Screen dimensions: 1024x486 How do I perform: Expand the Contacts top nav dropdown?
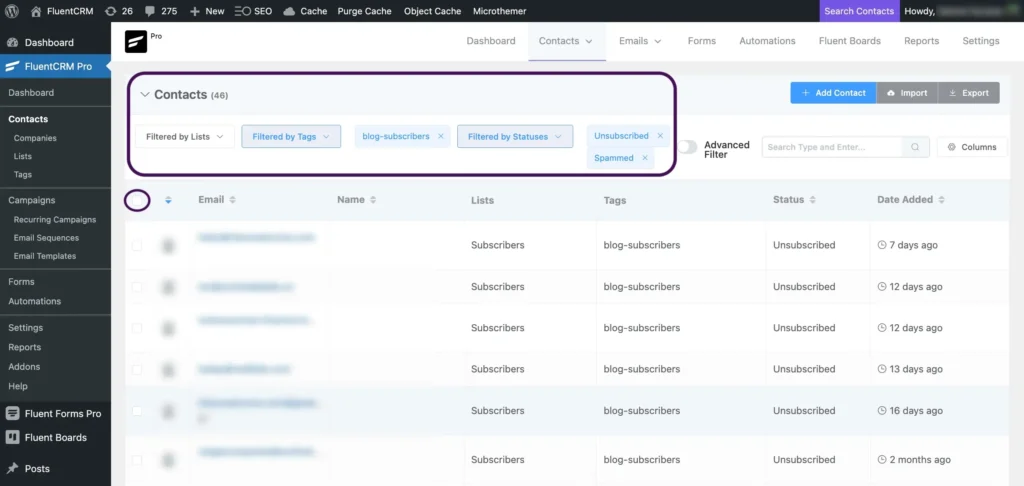(566, 41)
